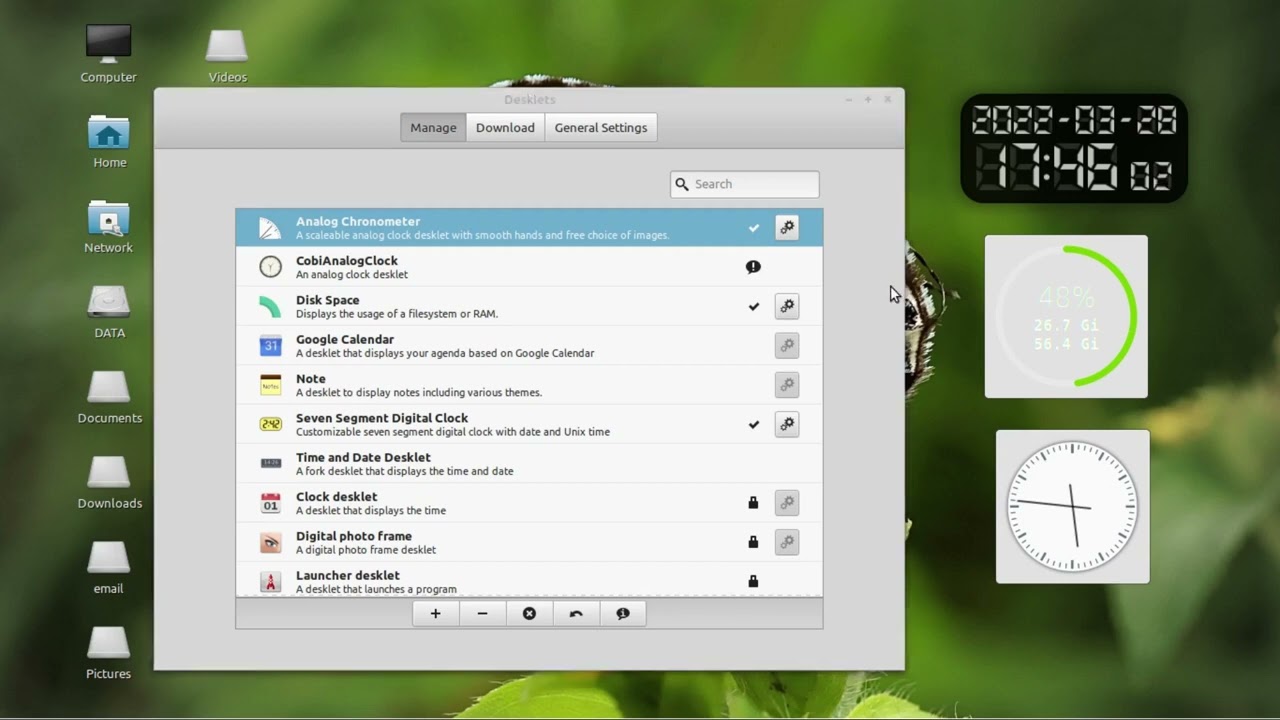Click Clock desklet calendar icon
The width and height of the screenshot is (1280, 720).
(x=270, y=503)
